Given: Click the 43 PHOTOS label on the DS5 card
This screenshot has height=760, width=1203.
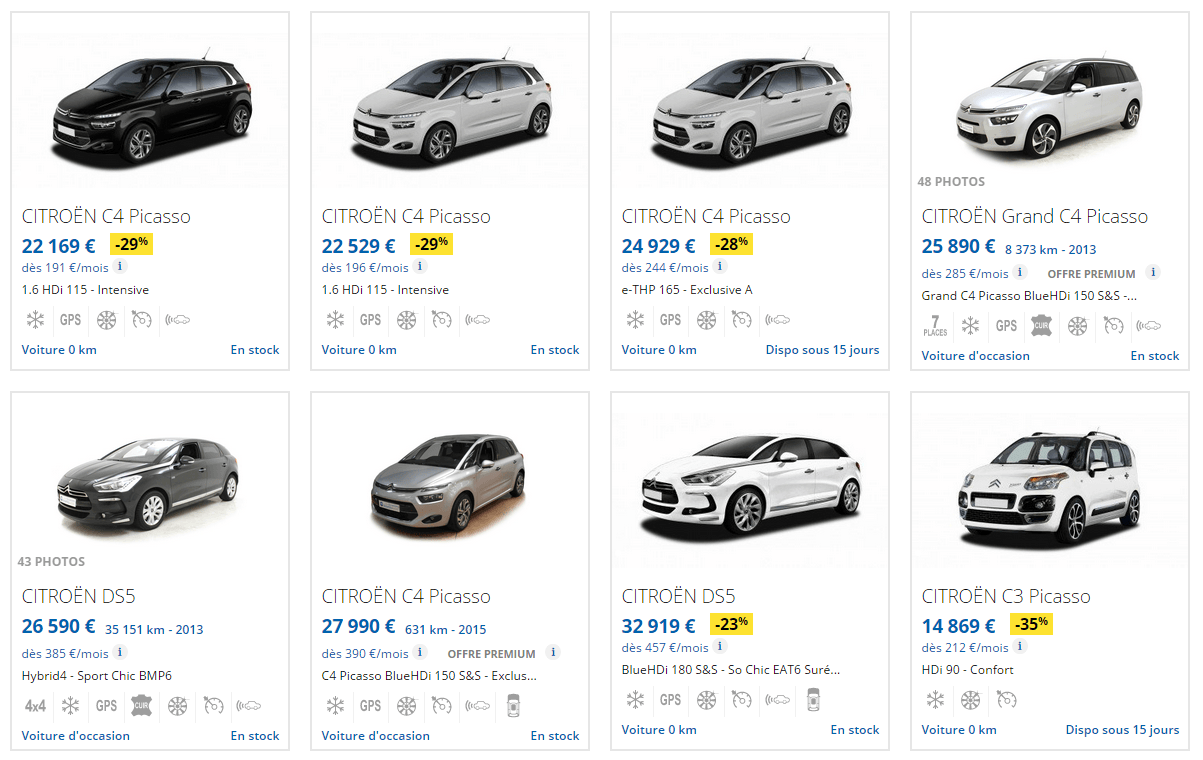Looking at the screenshot, I should (x=51, y=562).
